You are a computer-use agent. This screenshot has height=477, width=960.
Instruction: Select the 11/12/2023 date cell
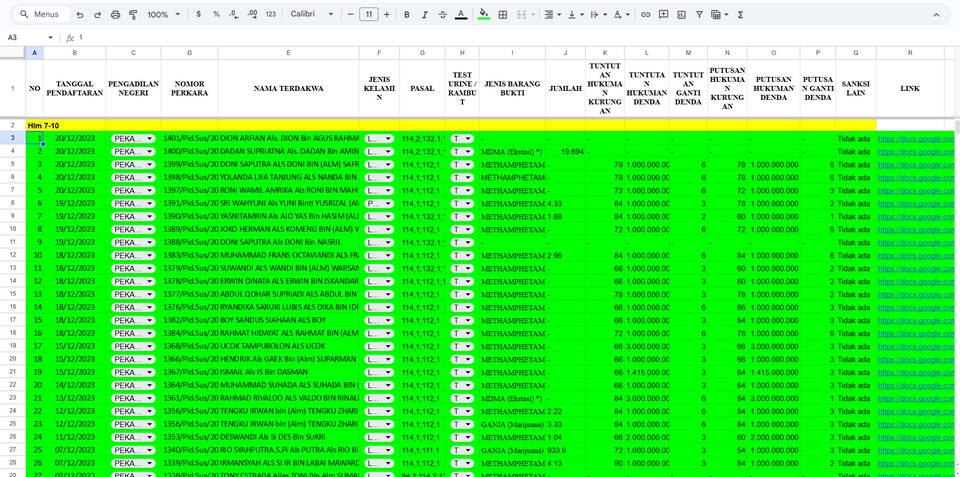coord(75,437)
